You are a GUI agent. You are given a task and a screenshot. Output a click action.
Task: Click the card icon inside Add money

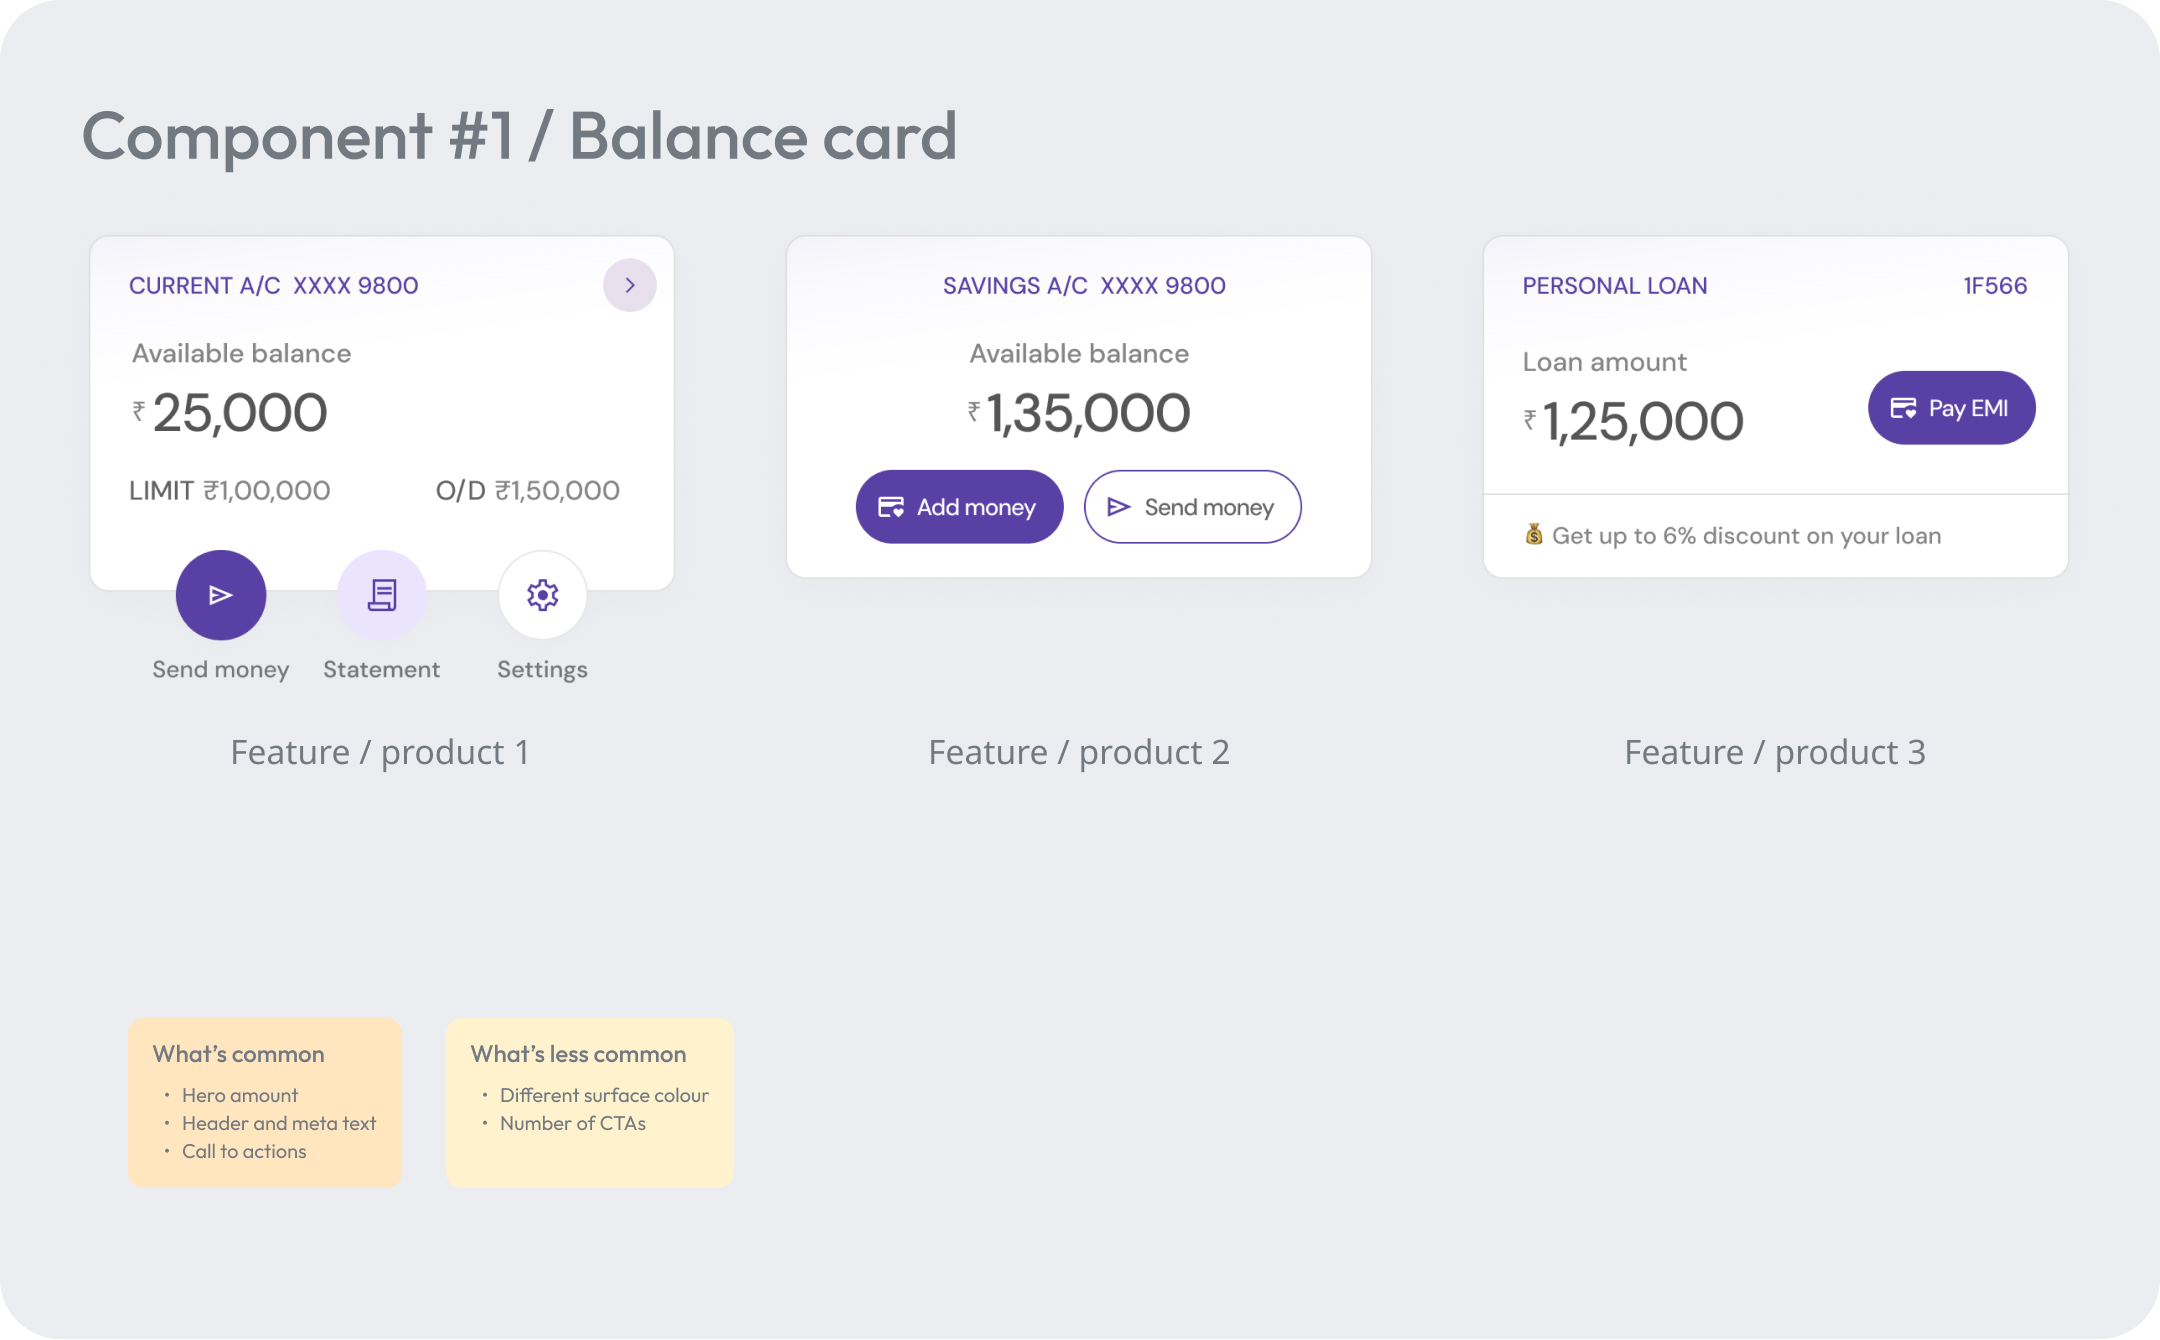891,507
